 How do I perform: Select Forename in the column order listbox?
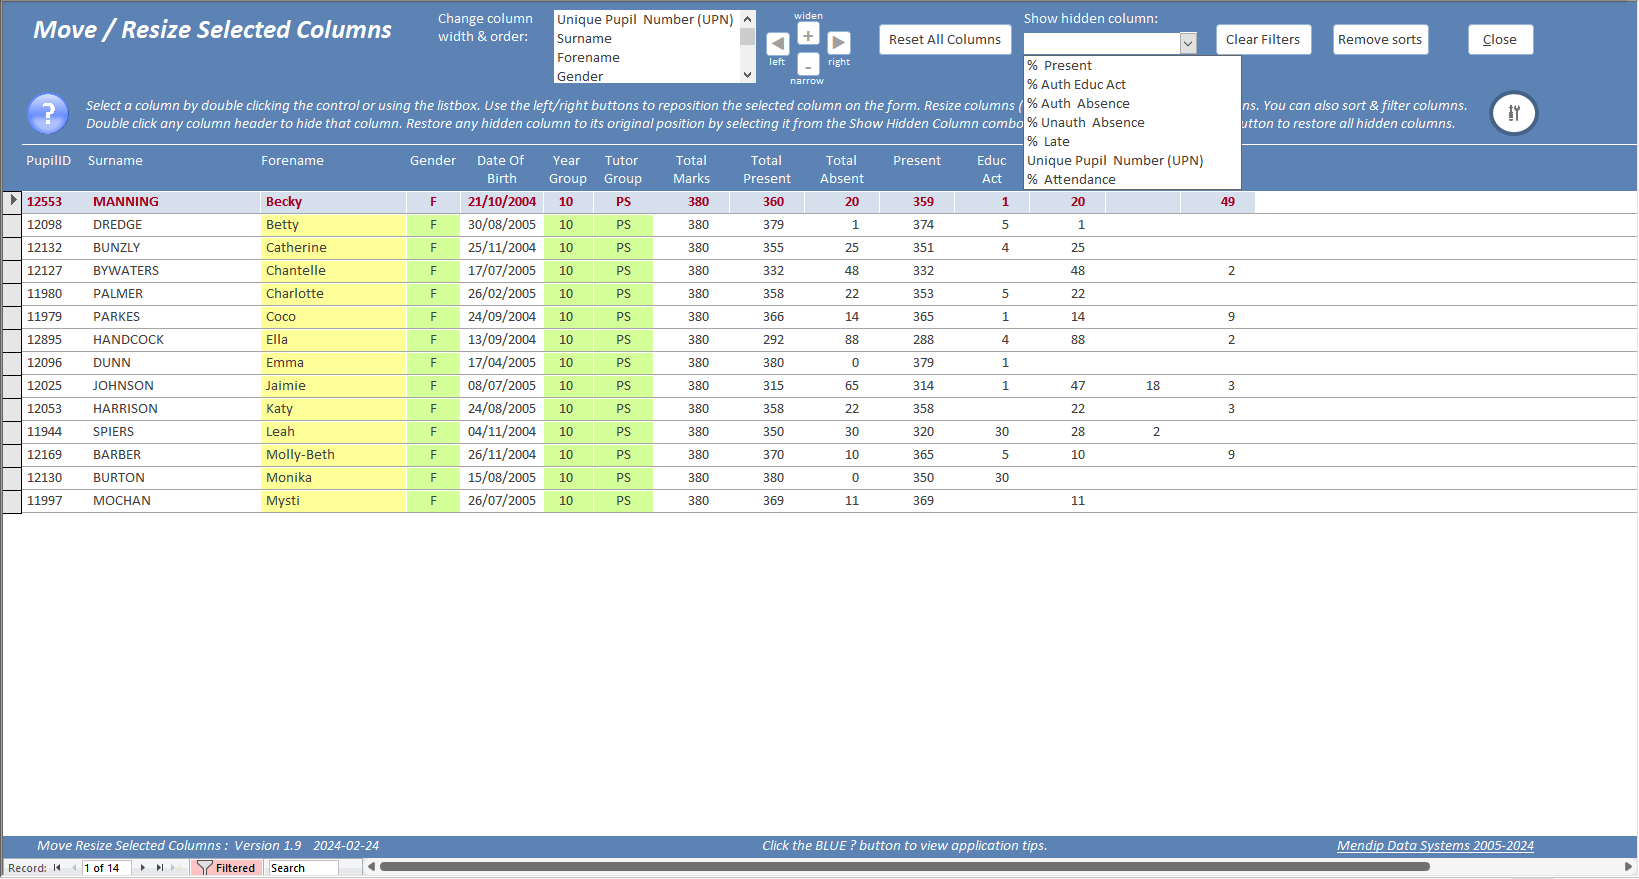647,58
